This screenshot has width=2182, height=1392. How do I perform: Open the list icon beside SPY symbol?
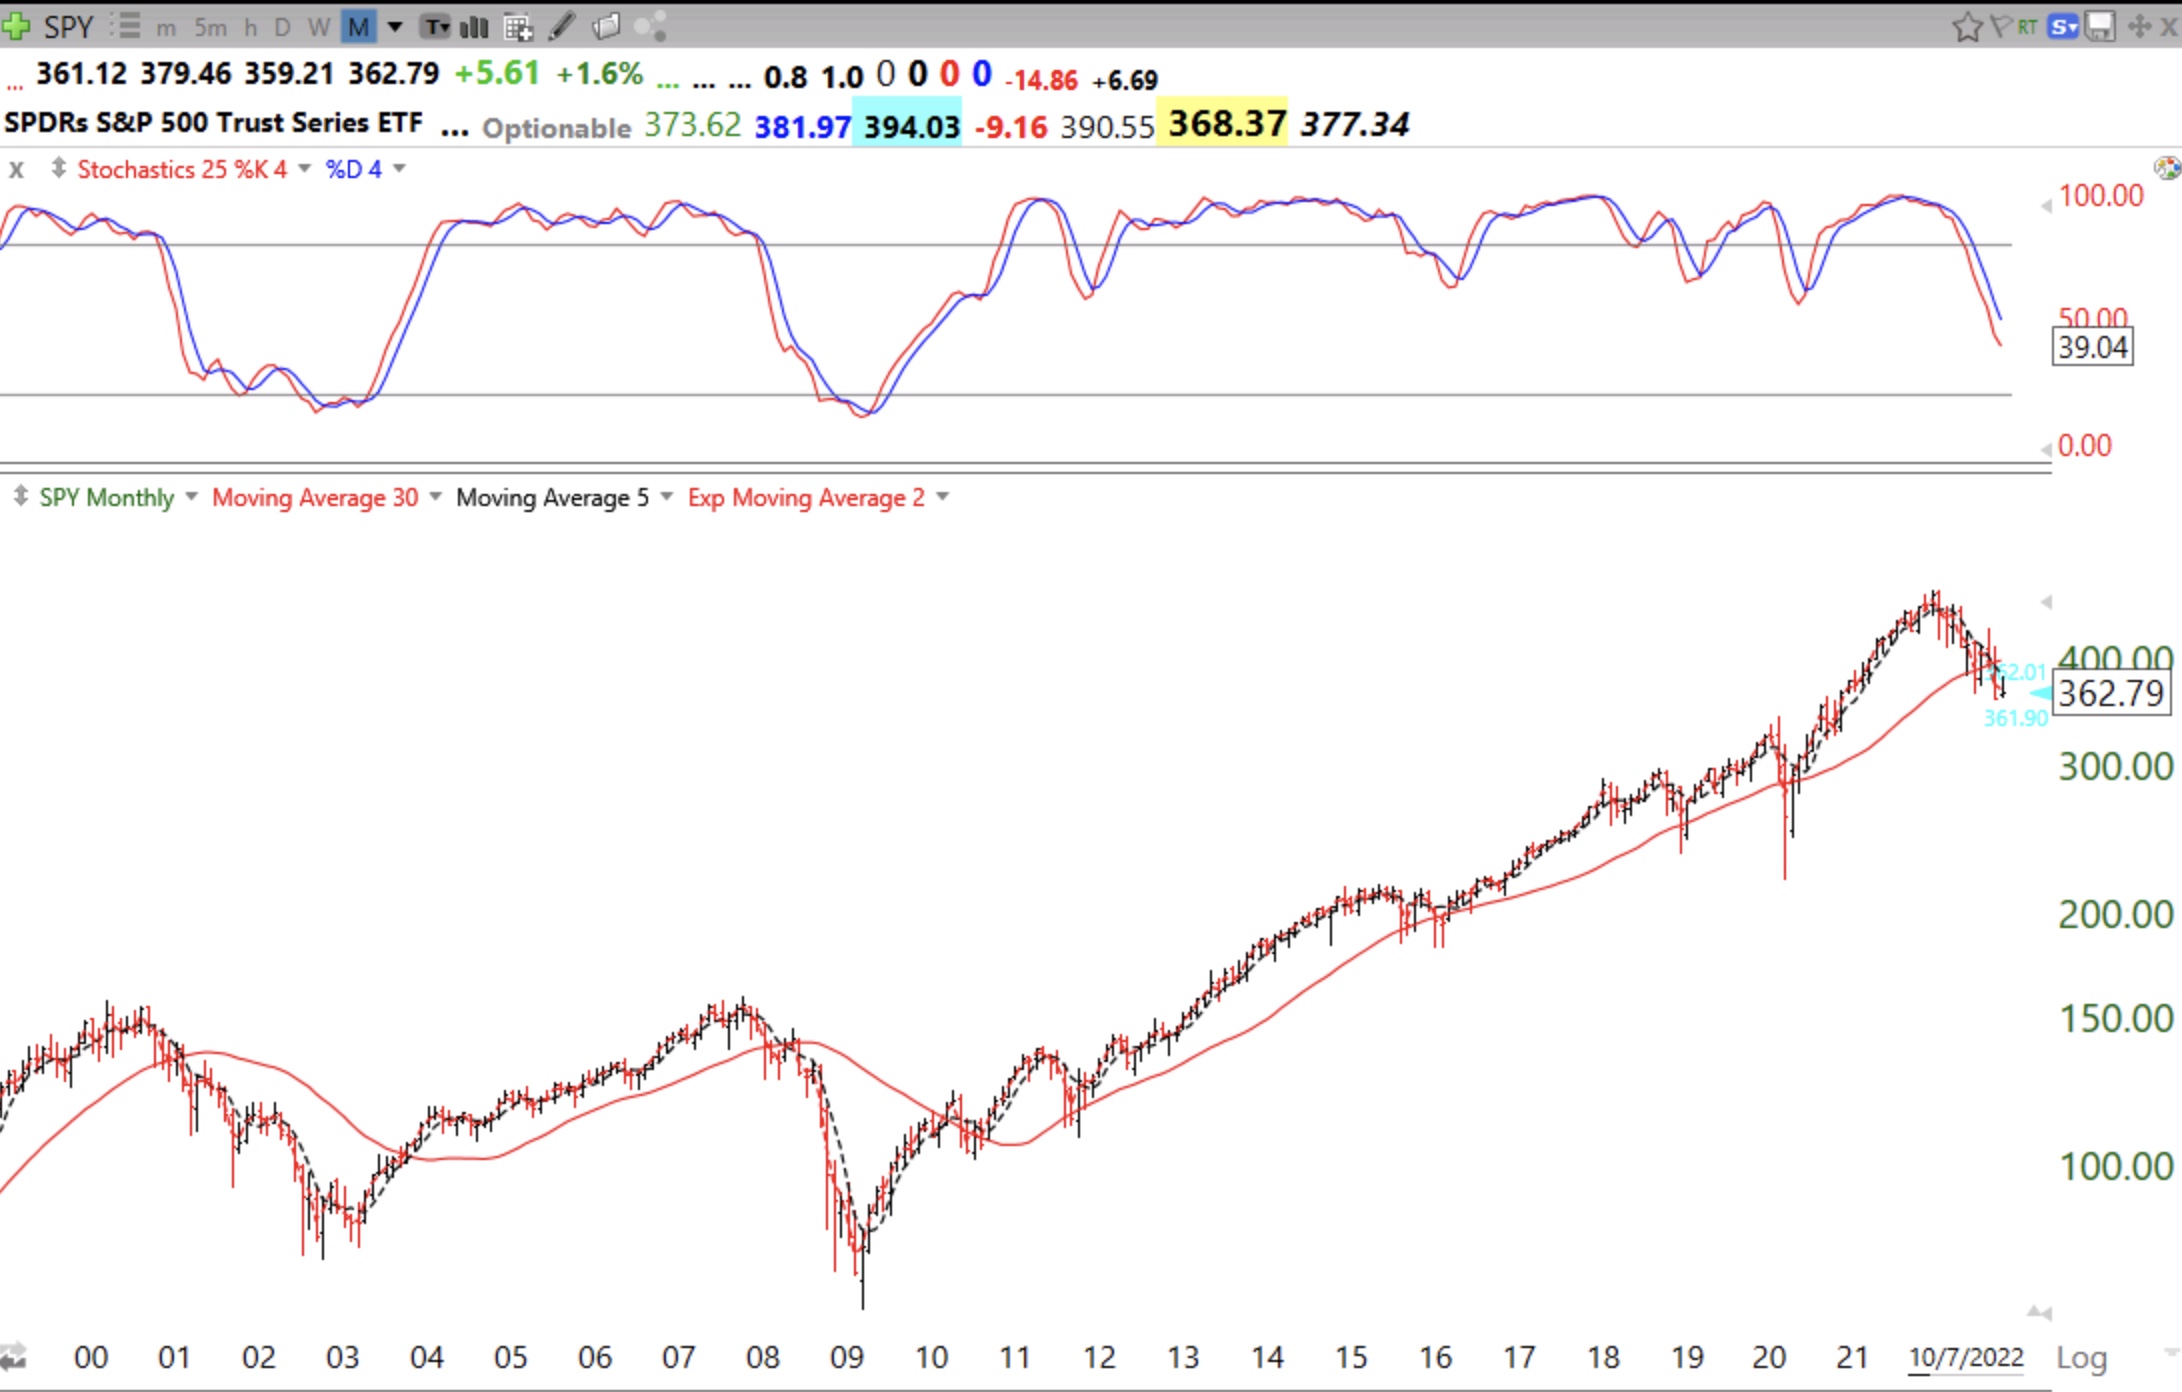127,26
